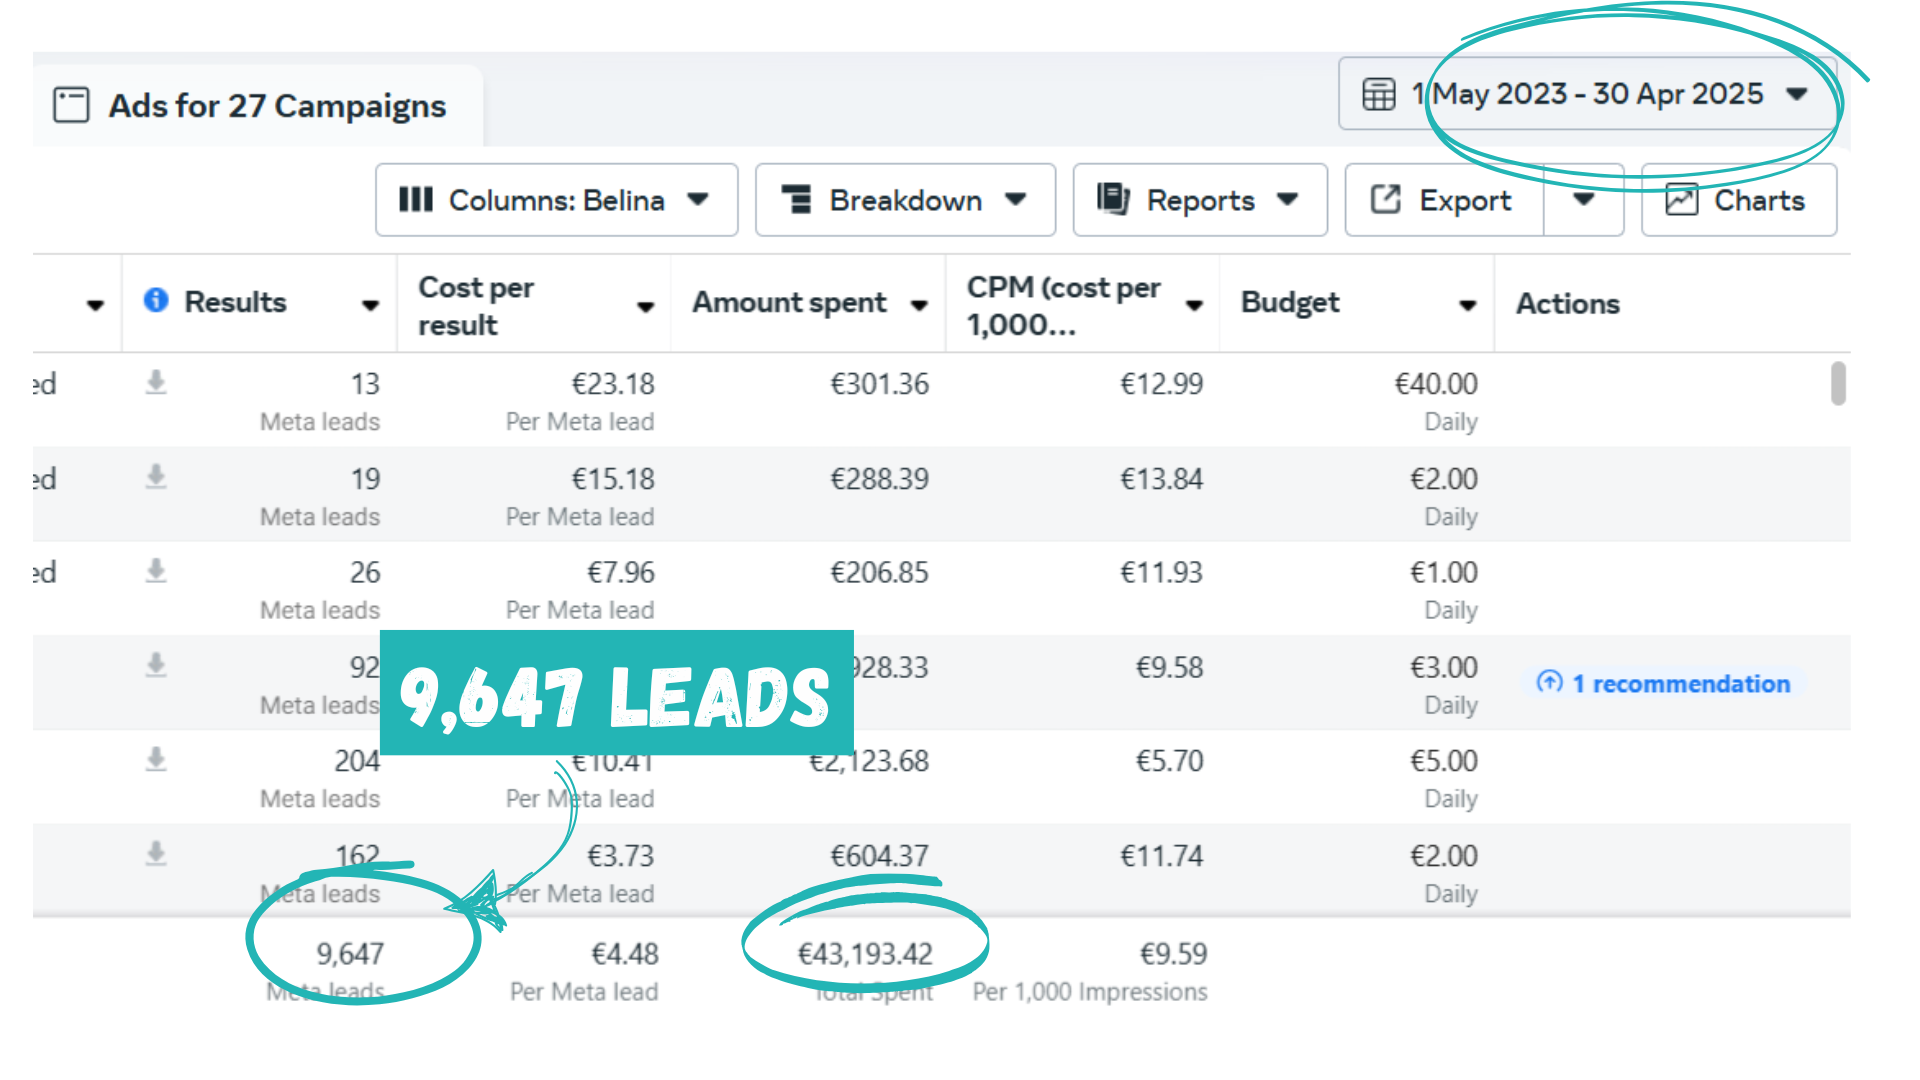Click the download icon in the 19 leads row
Image resolution: width=1920 pixels, height=1080 pixels.
(x=156, y=476)
